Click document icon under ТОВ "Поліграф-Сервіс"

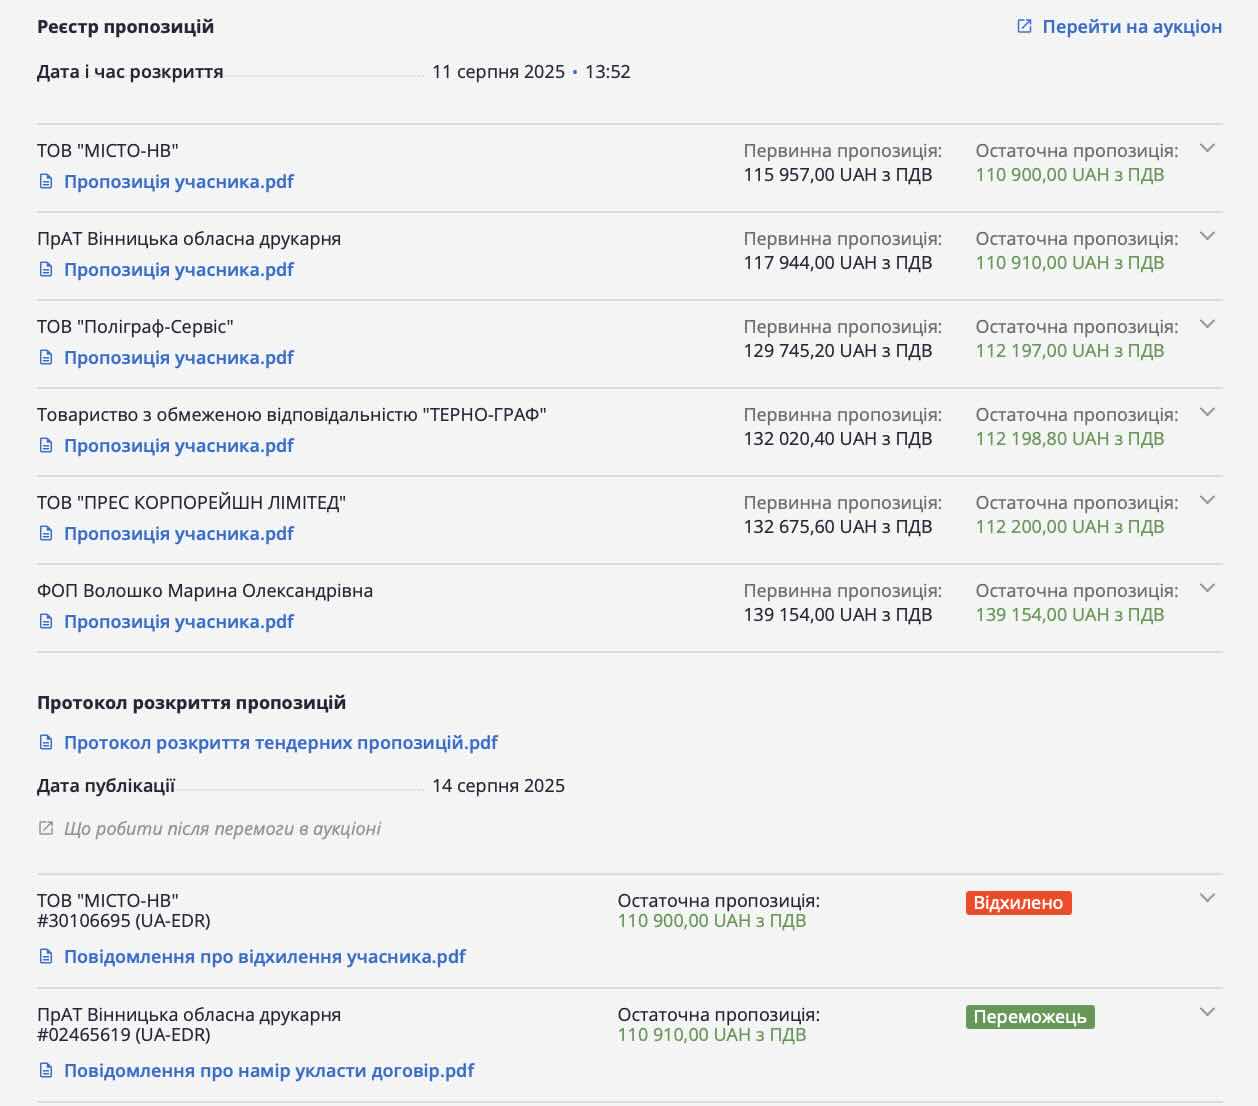coord(45,358)
